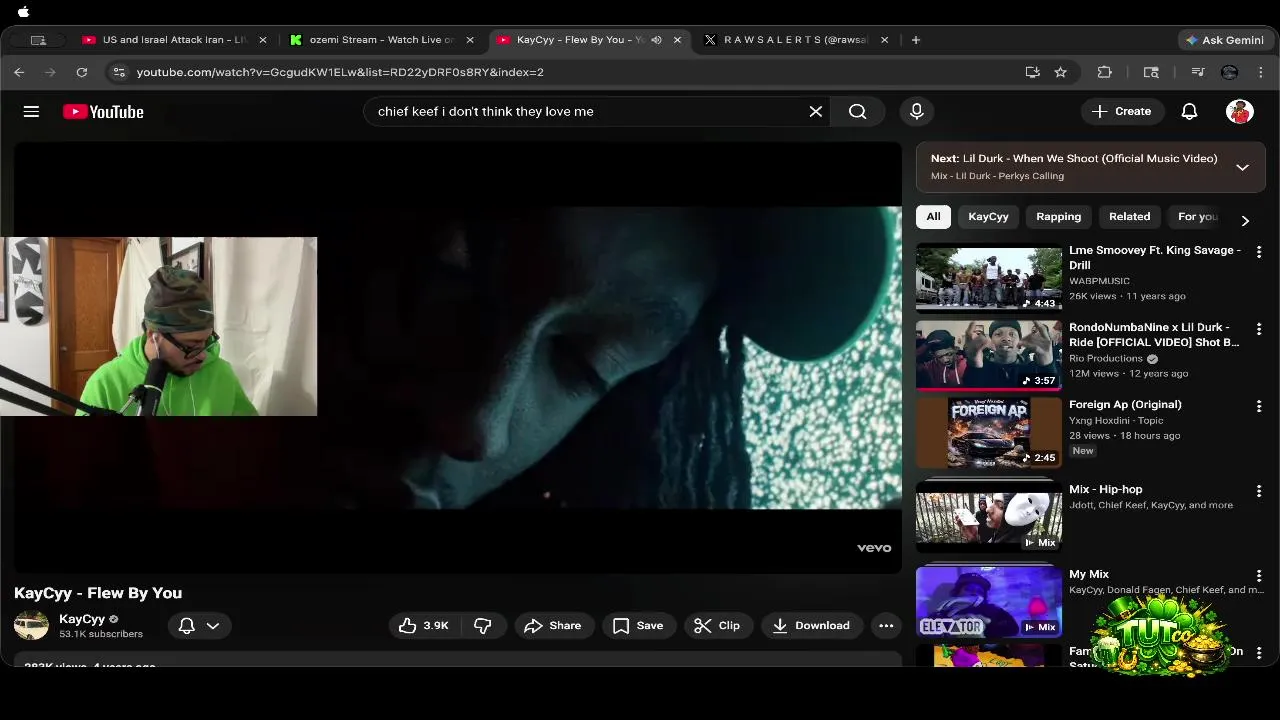Open the My Mix thumbnail

click(989, 602)
